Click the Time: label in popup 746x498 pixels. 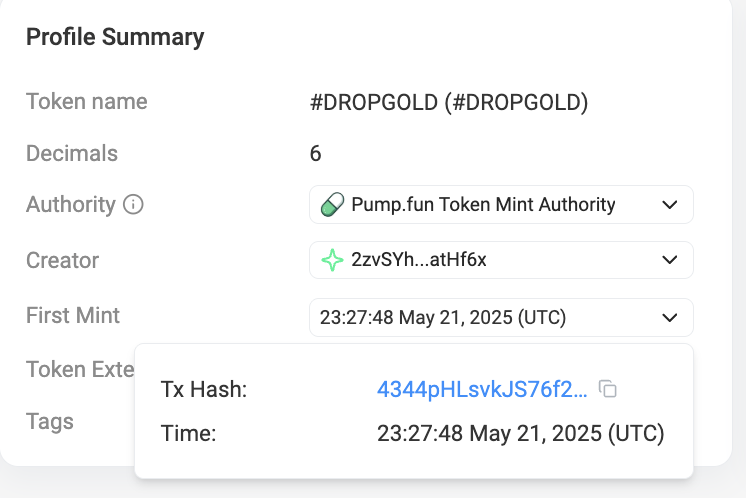click(x=188, y=433)
